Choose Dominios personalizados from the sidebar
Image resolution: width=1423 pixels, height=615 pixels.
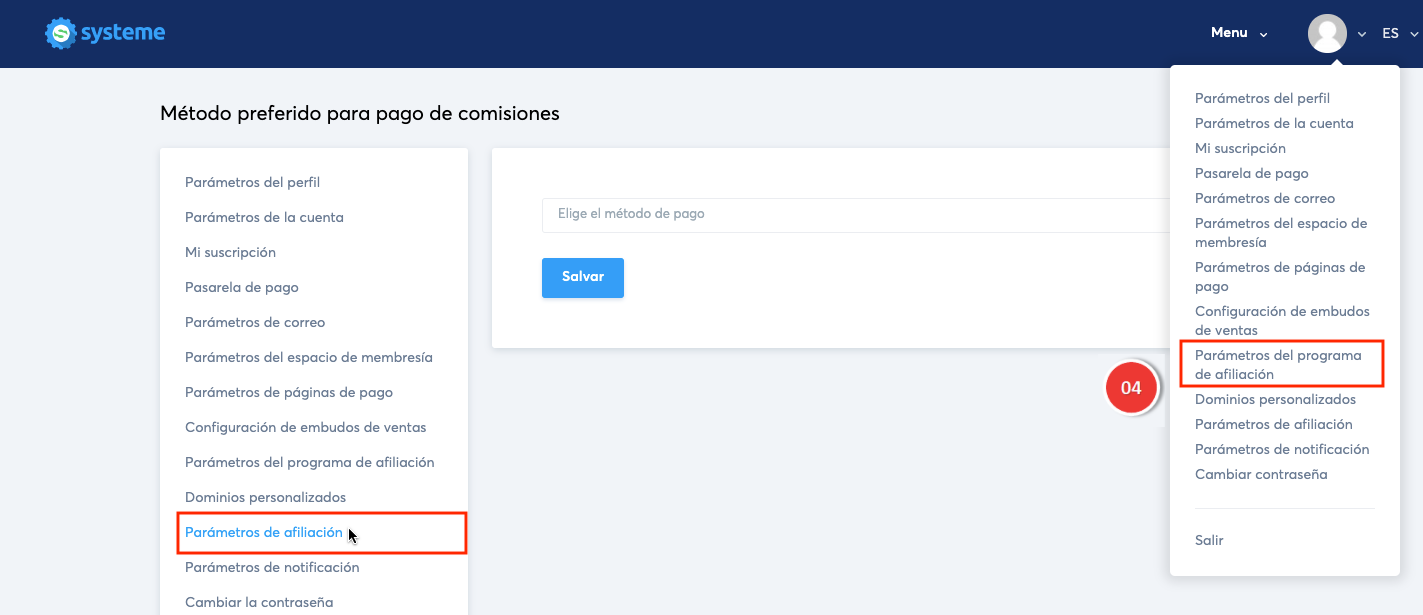point(265,497)
